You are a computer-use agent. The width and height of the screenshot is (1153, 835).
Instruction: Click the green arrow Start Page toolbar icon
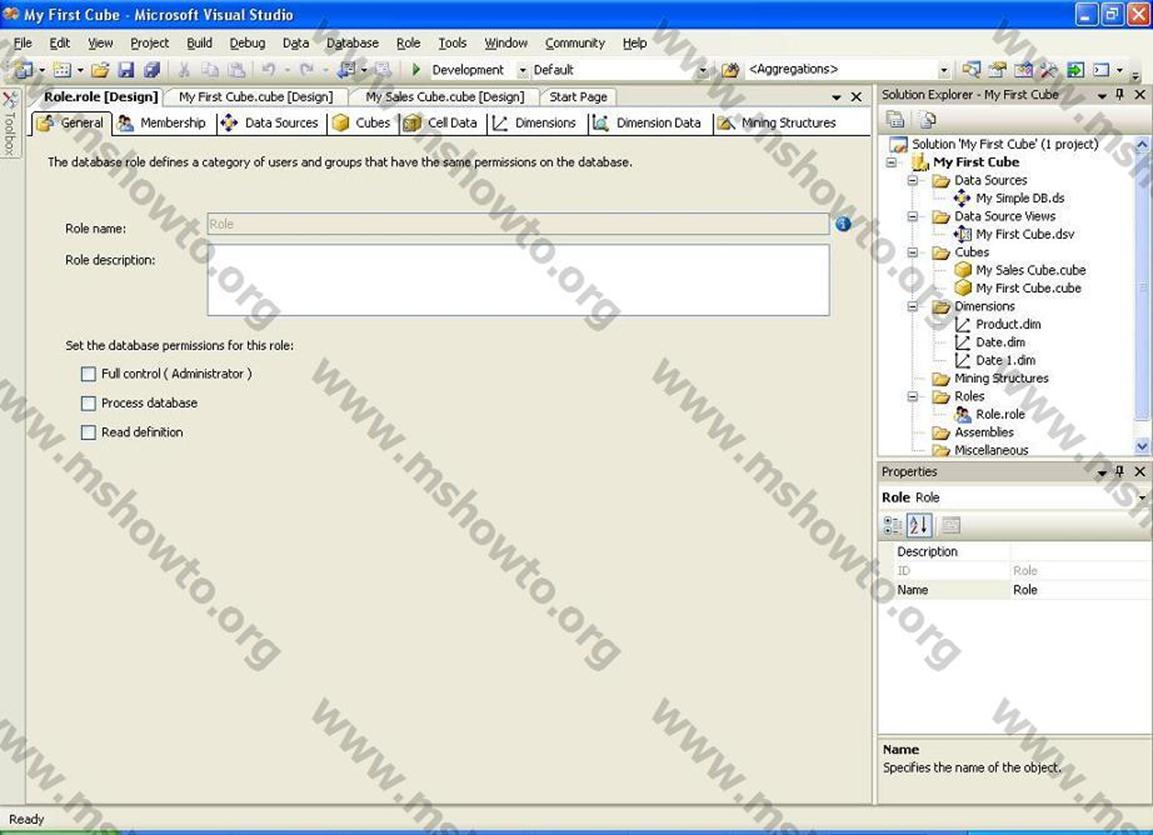[1075, 70]
